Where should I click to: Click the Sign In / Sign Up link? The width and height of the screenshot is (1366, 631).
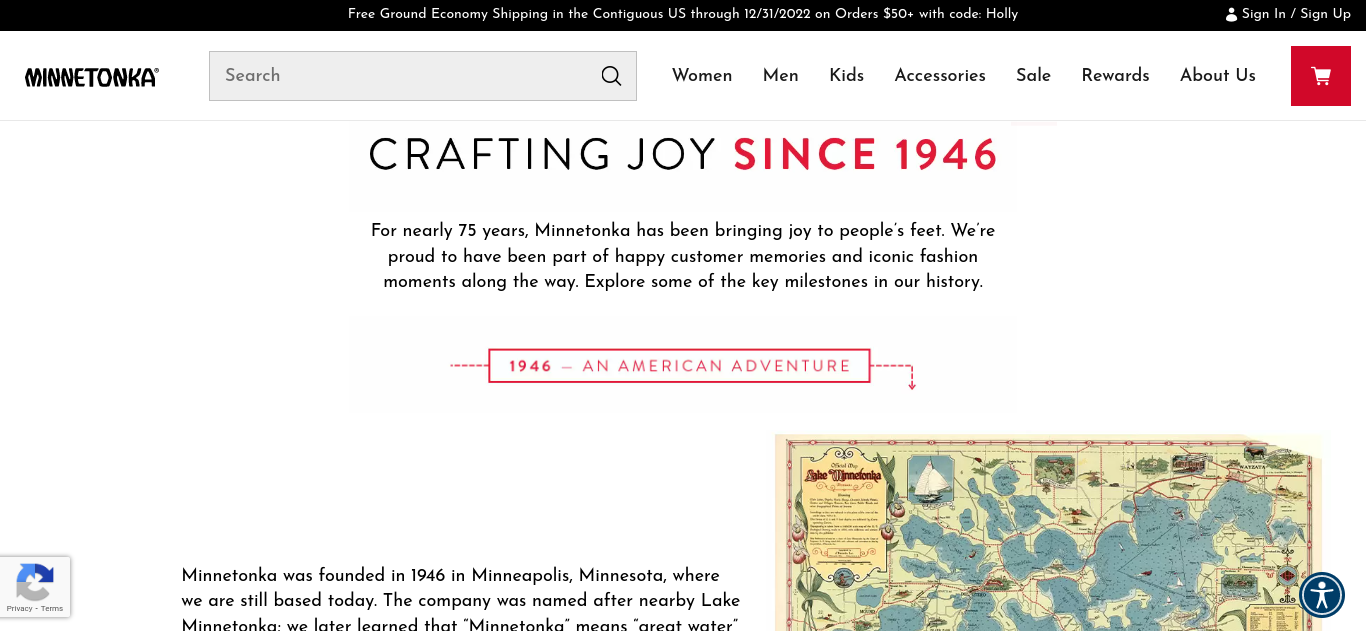pos(1295,14)
